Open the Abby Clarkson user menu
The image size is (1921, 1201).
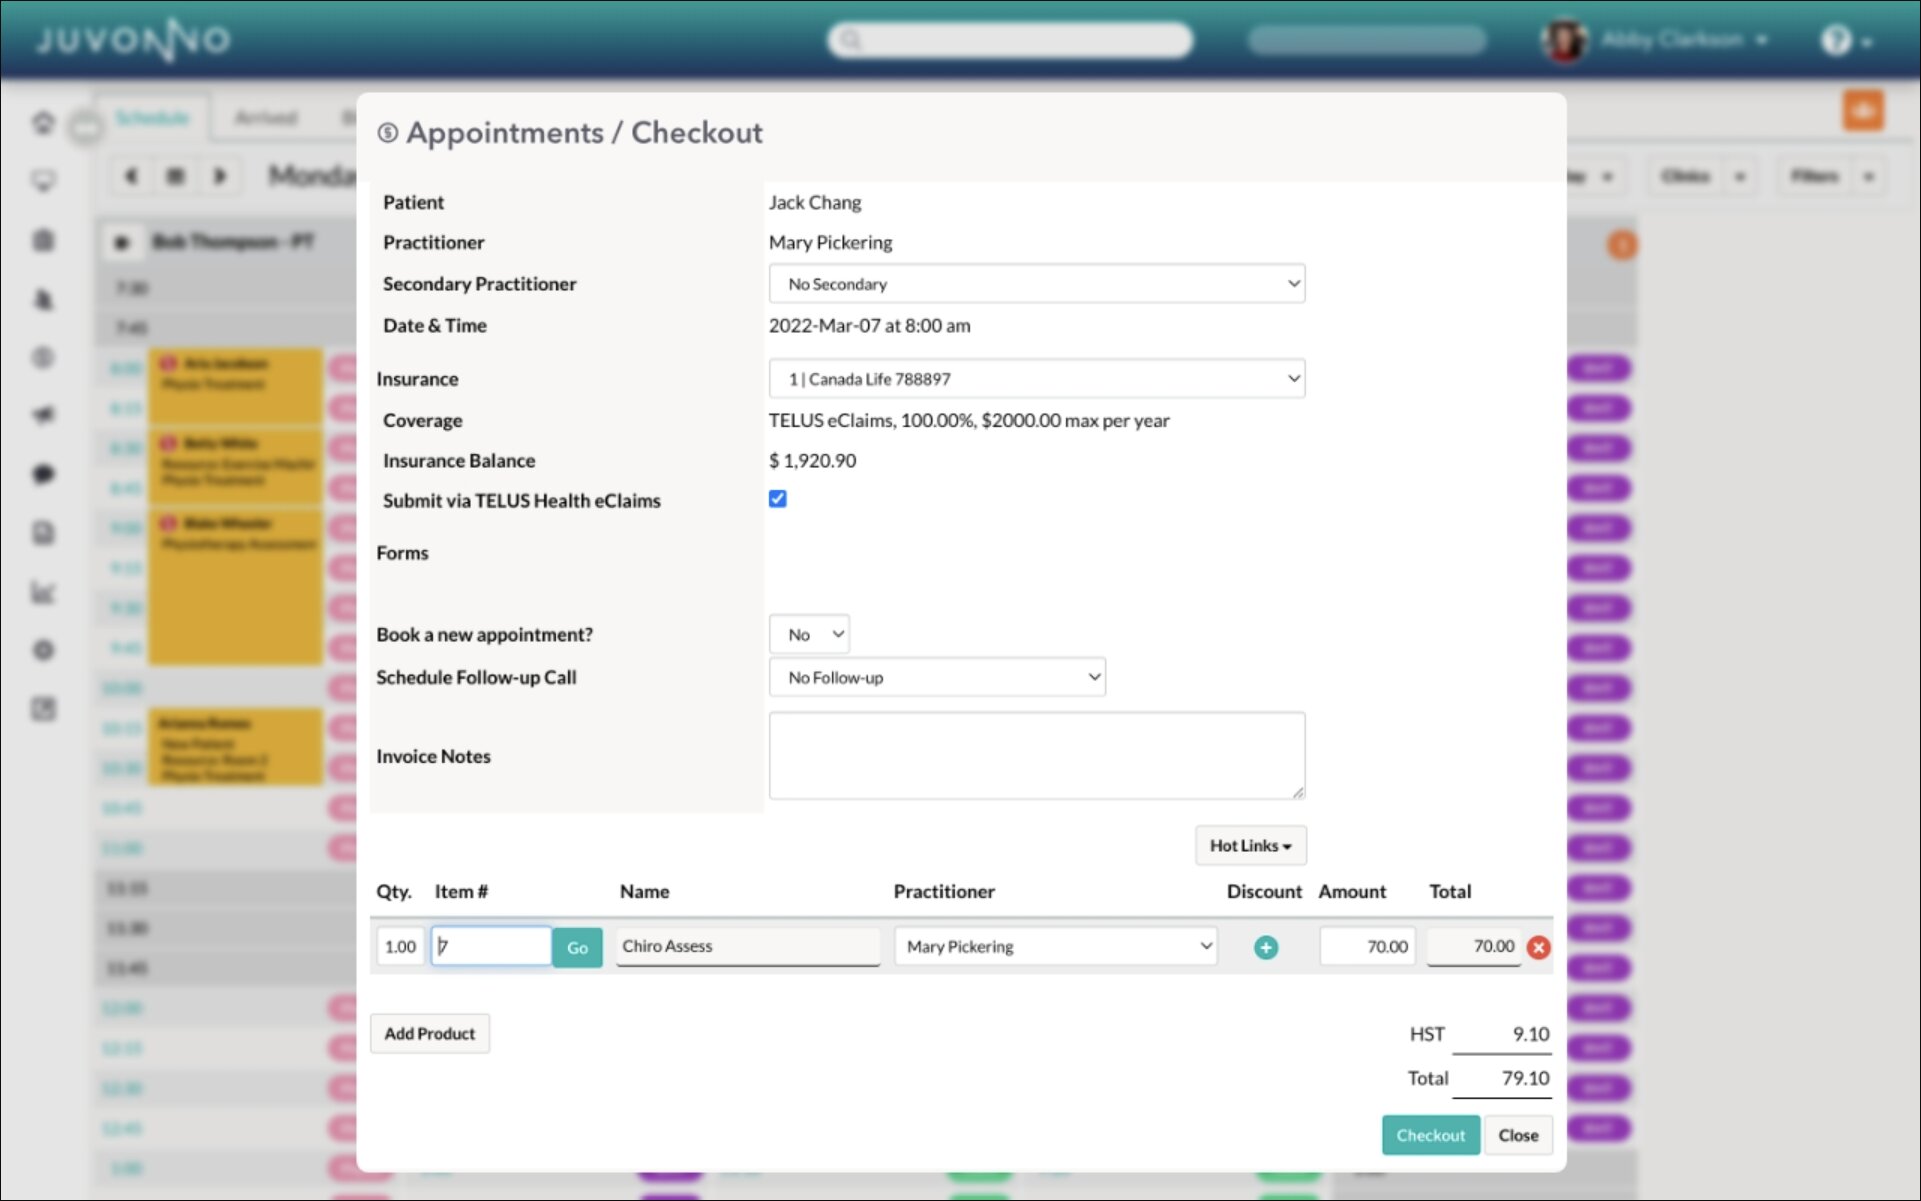[x=1680, y=40]
